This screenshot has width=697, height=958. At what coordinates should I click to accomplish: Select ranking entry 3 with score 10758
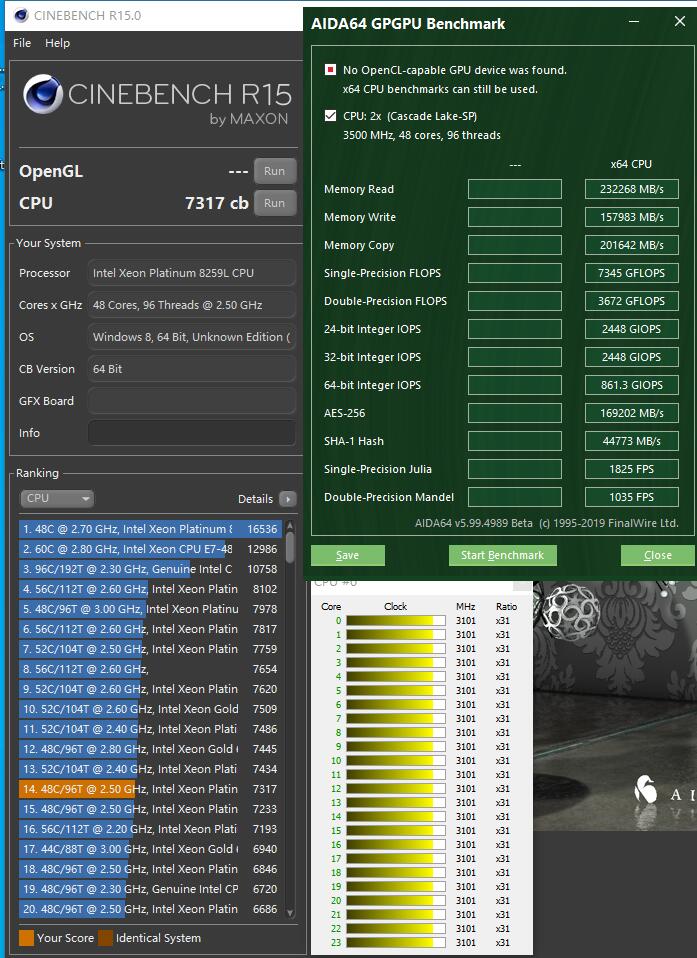coord(150,569)
